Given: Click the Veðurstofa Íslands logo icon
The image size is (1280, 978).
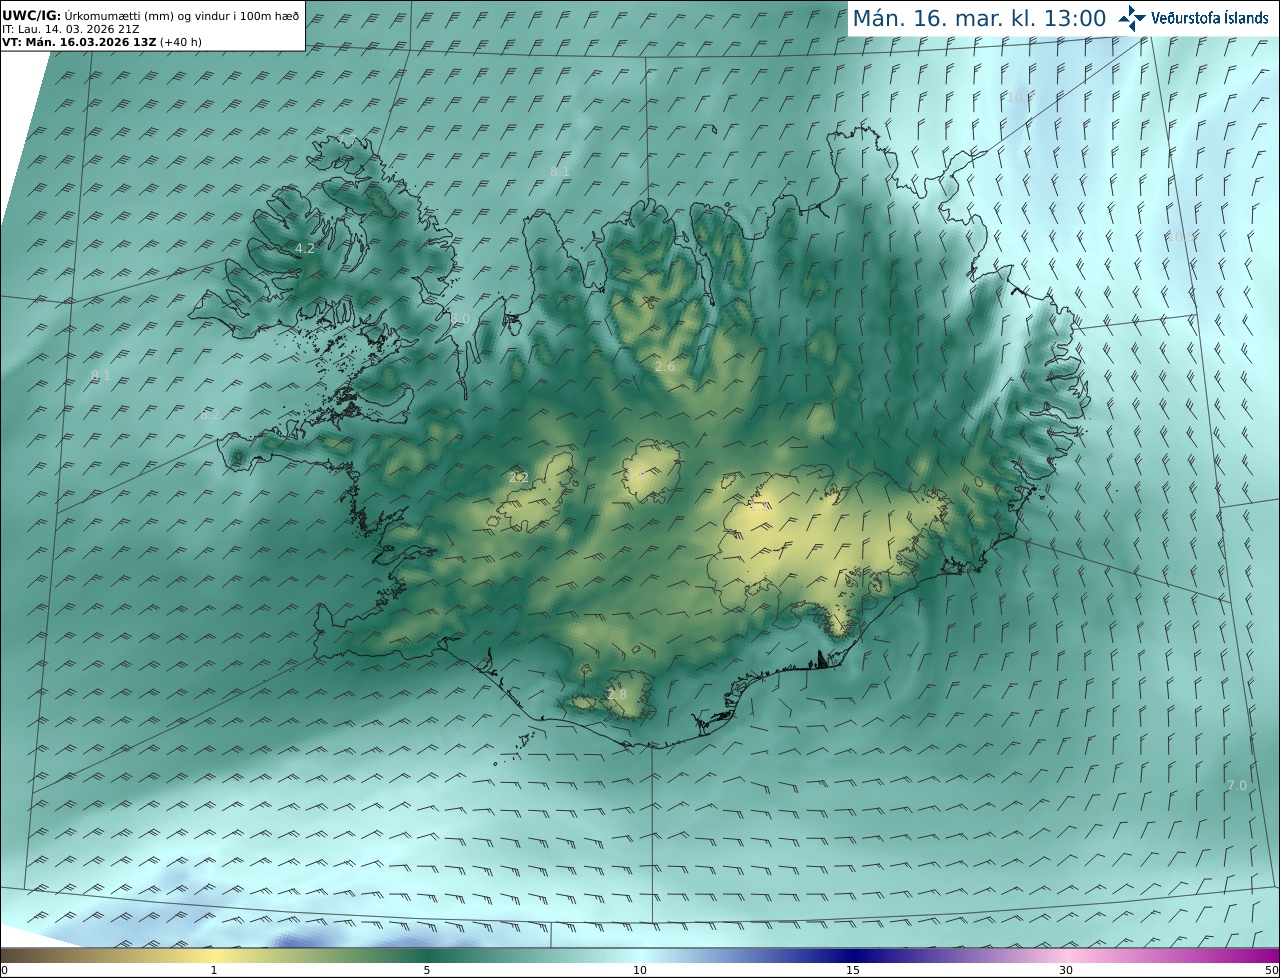Looking at the screenshot, I should coord(1132,18).
